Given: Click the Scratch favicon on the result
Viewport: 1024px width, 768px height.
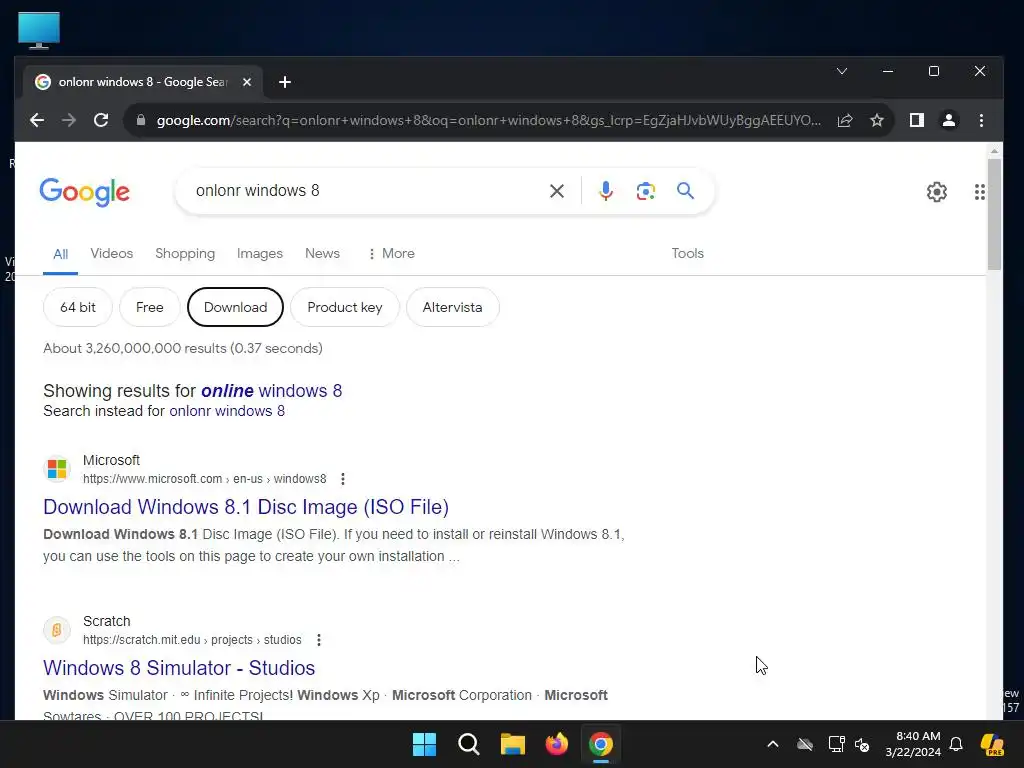Looking at the screenshot, I should point(57,630).
